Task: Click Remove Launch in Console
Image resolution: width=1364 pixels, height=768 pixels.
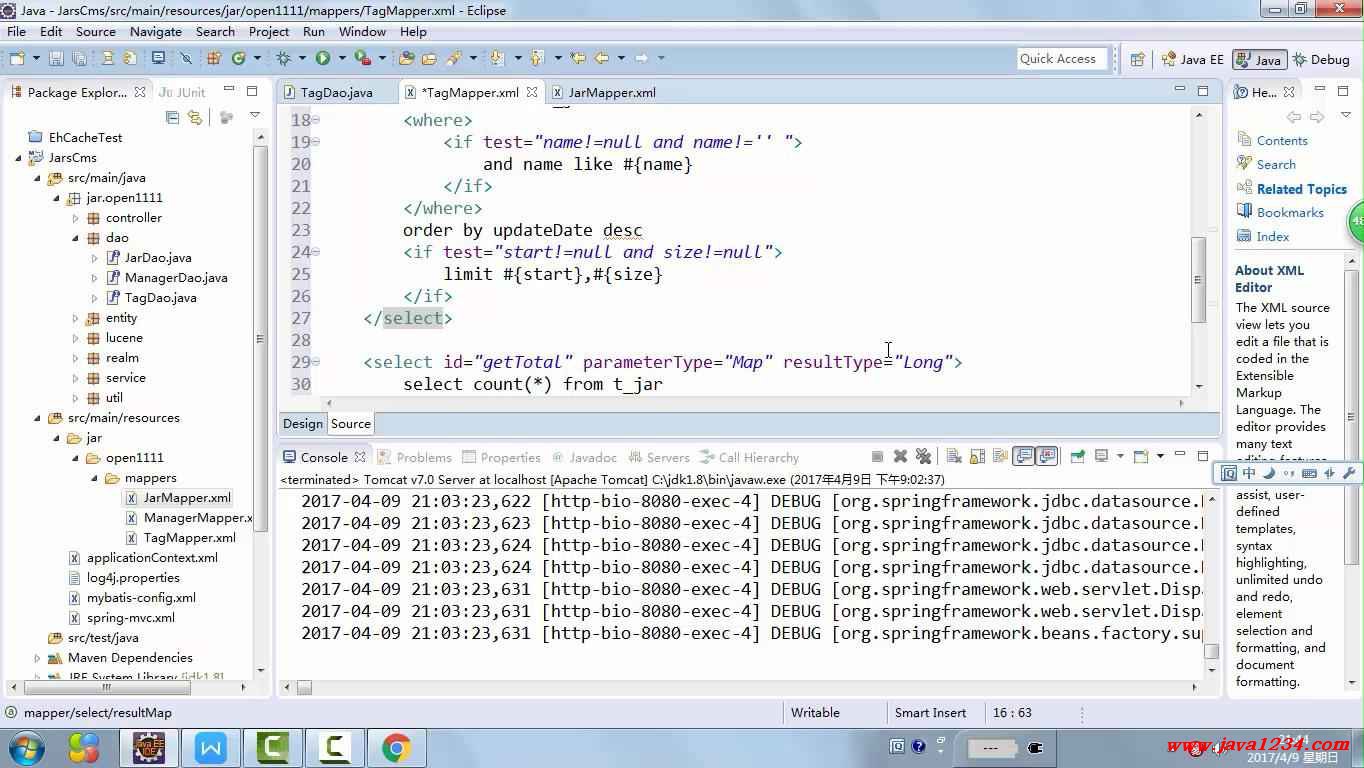Action: (x=900, y=456)
